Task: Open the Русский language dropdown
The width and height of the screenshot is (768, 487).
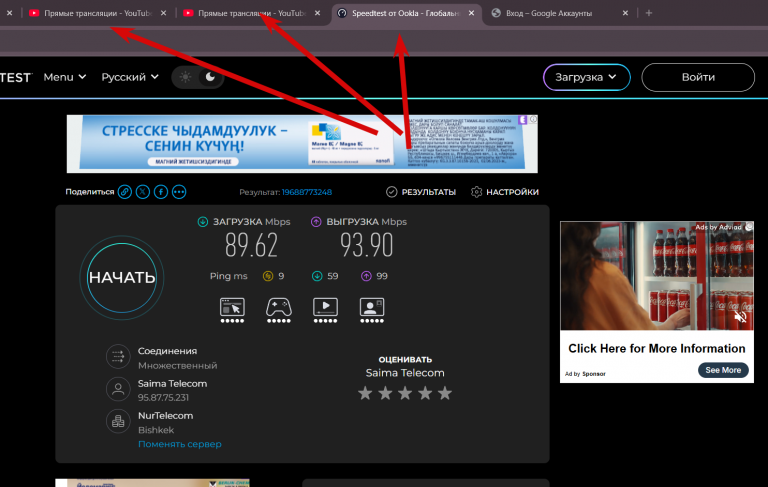Action: point(130,77)
